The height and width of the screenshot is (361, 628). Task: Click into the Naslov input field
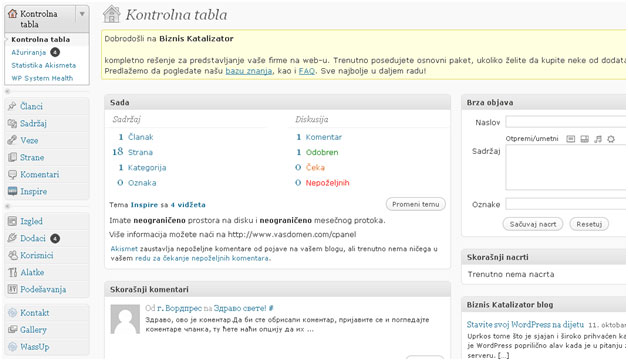(566, 122)
